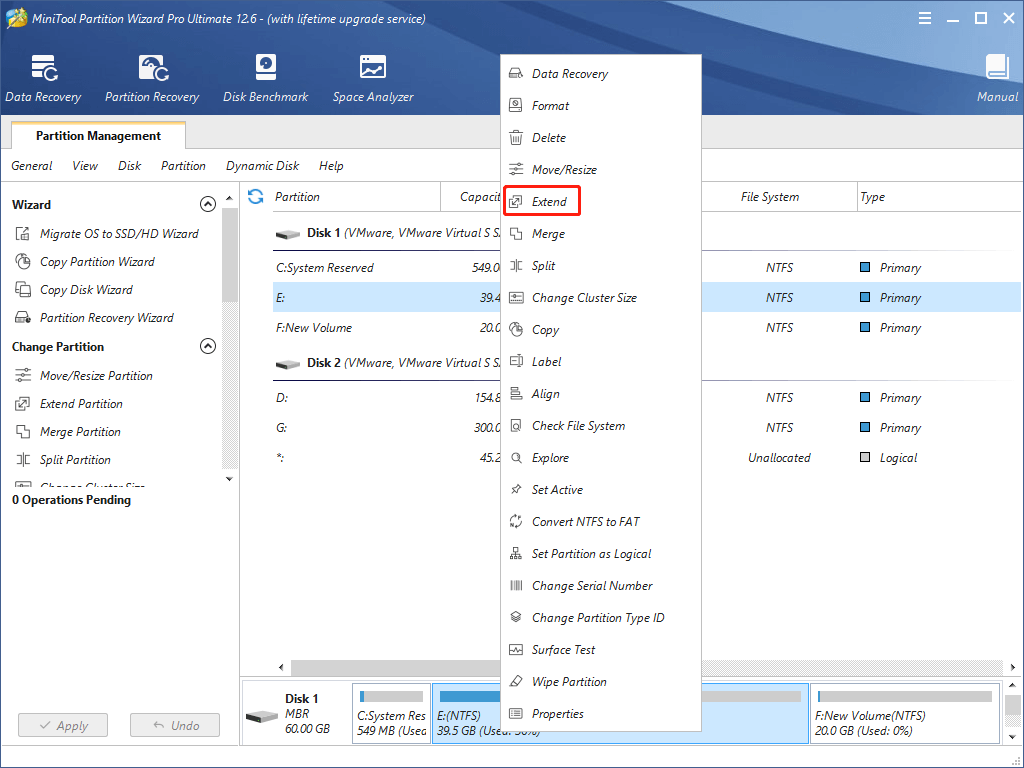Choose Move/Resize from the context menu

601,170
